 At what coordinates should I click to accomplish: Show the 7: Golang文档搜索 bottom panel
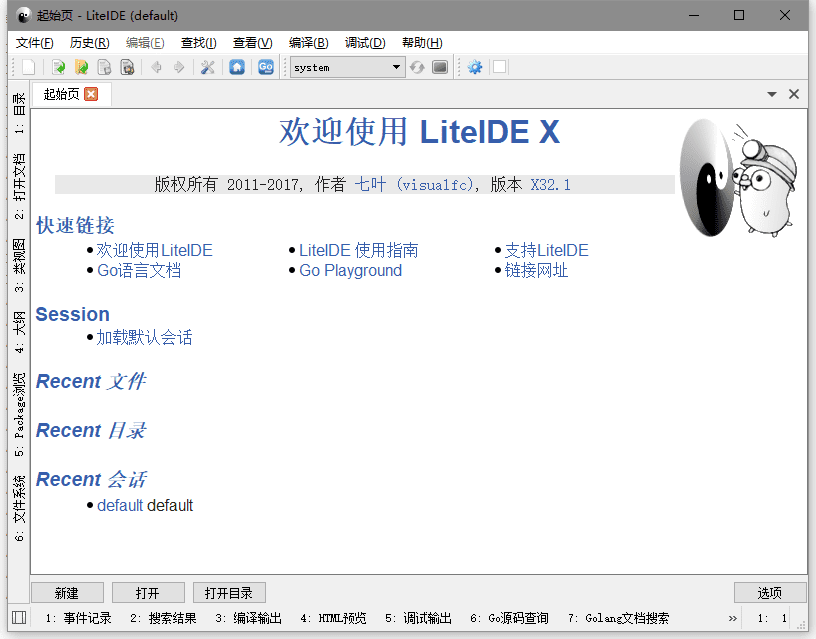(x=618, y=618)
